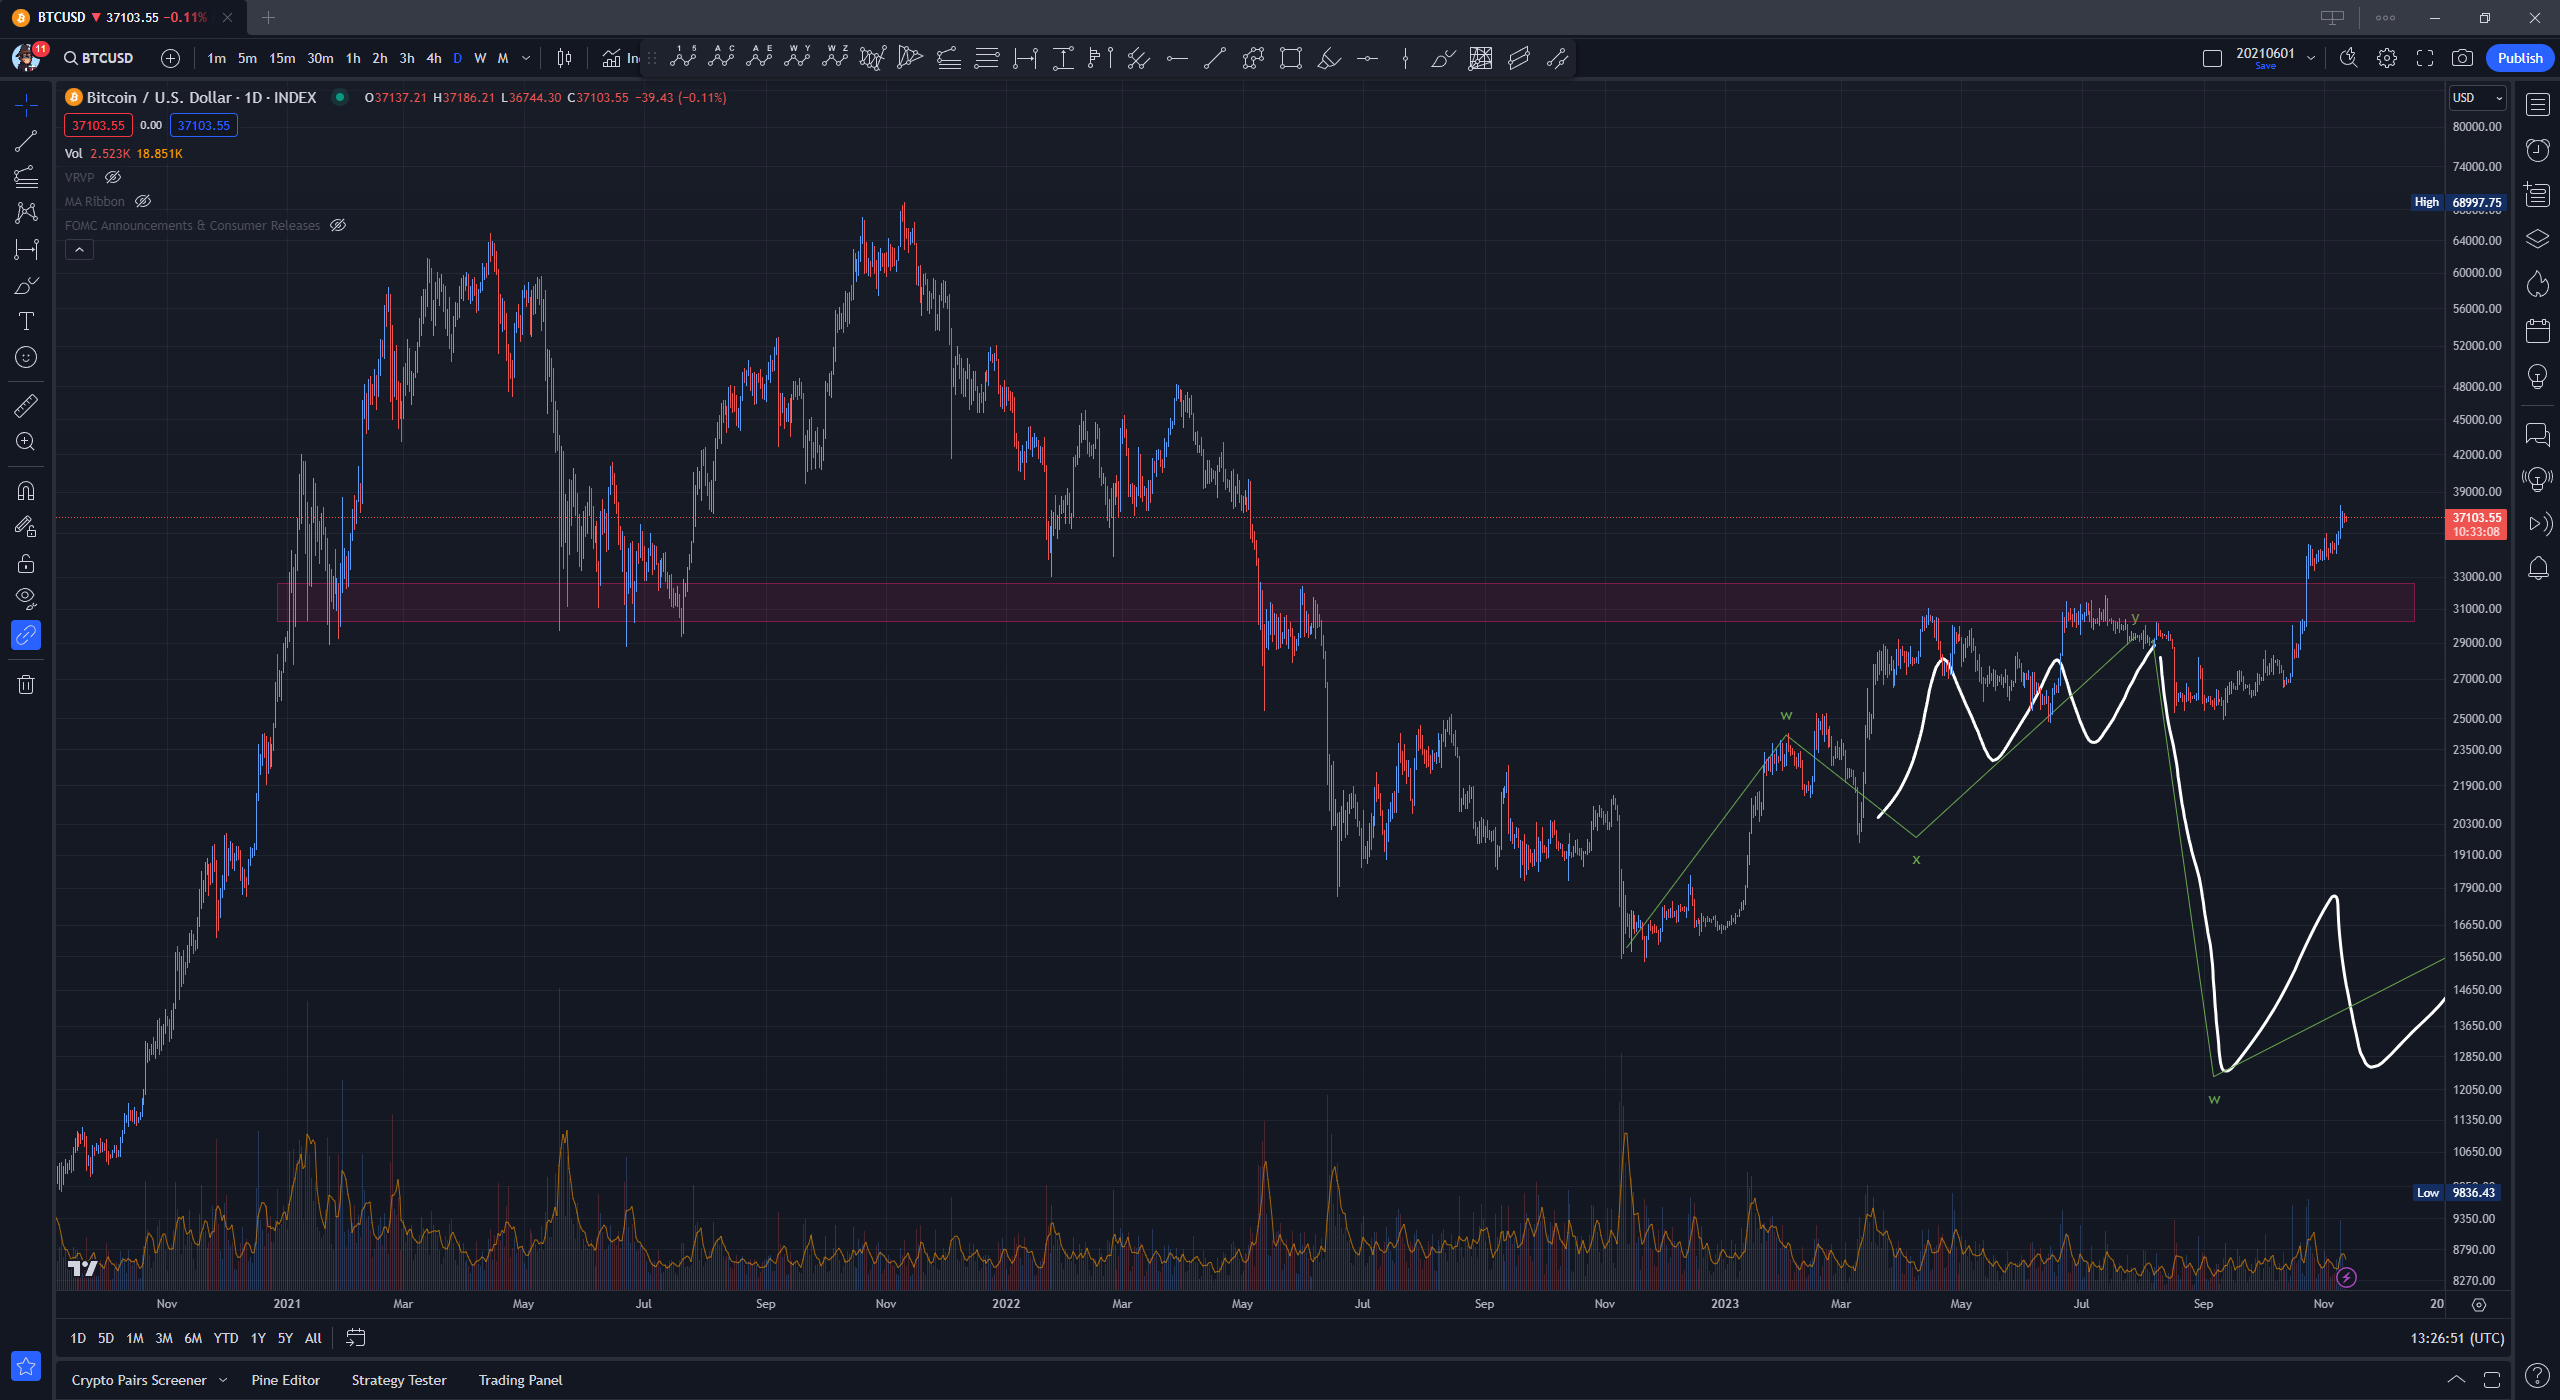Enter fullscreen mode
This screenshot has height=1400, width=2560.
pyautogui.click(x=2425, y=58)
